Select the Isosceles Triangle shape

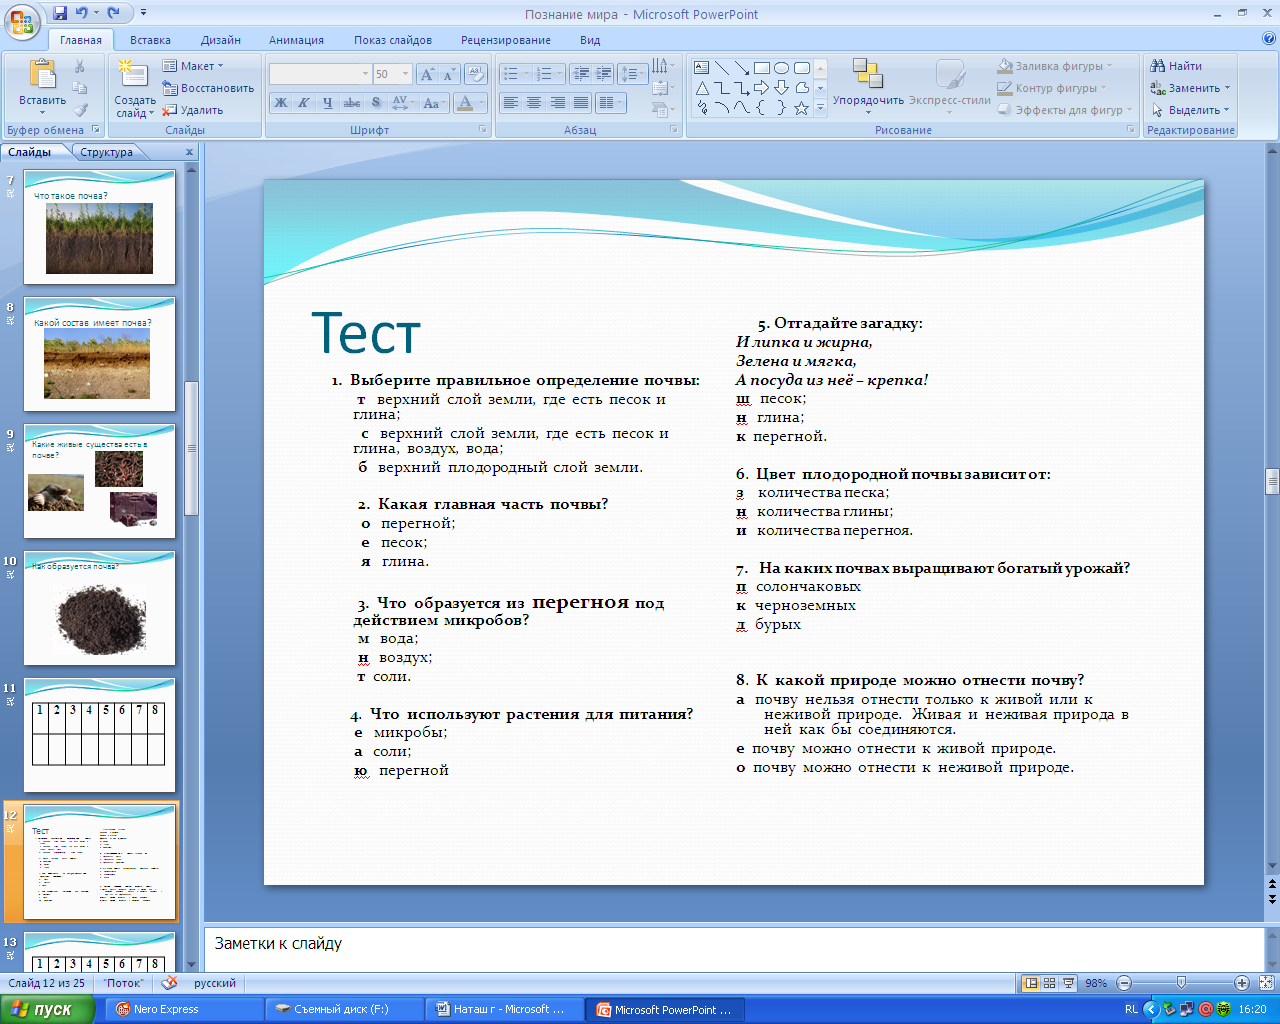(702, 87)
